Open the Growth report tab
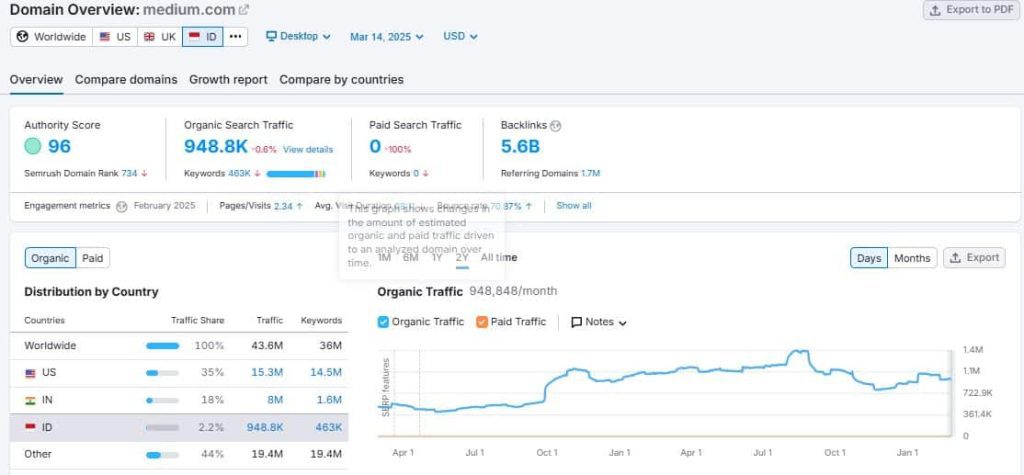 (x=228, y=80)
